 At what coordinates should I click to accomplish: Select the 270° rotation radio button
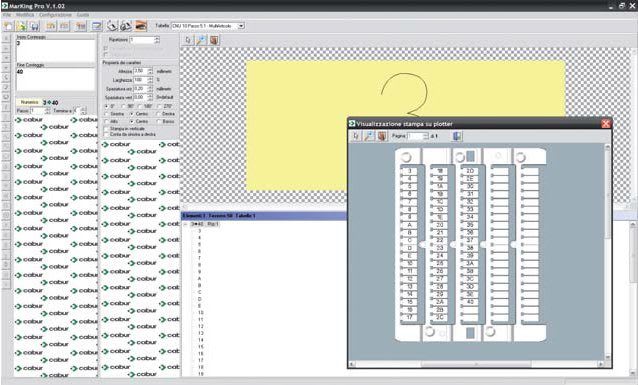click(x=160, y=106)
